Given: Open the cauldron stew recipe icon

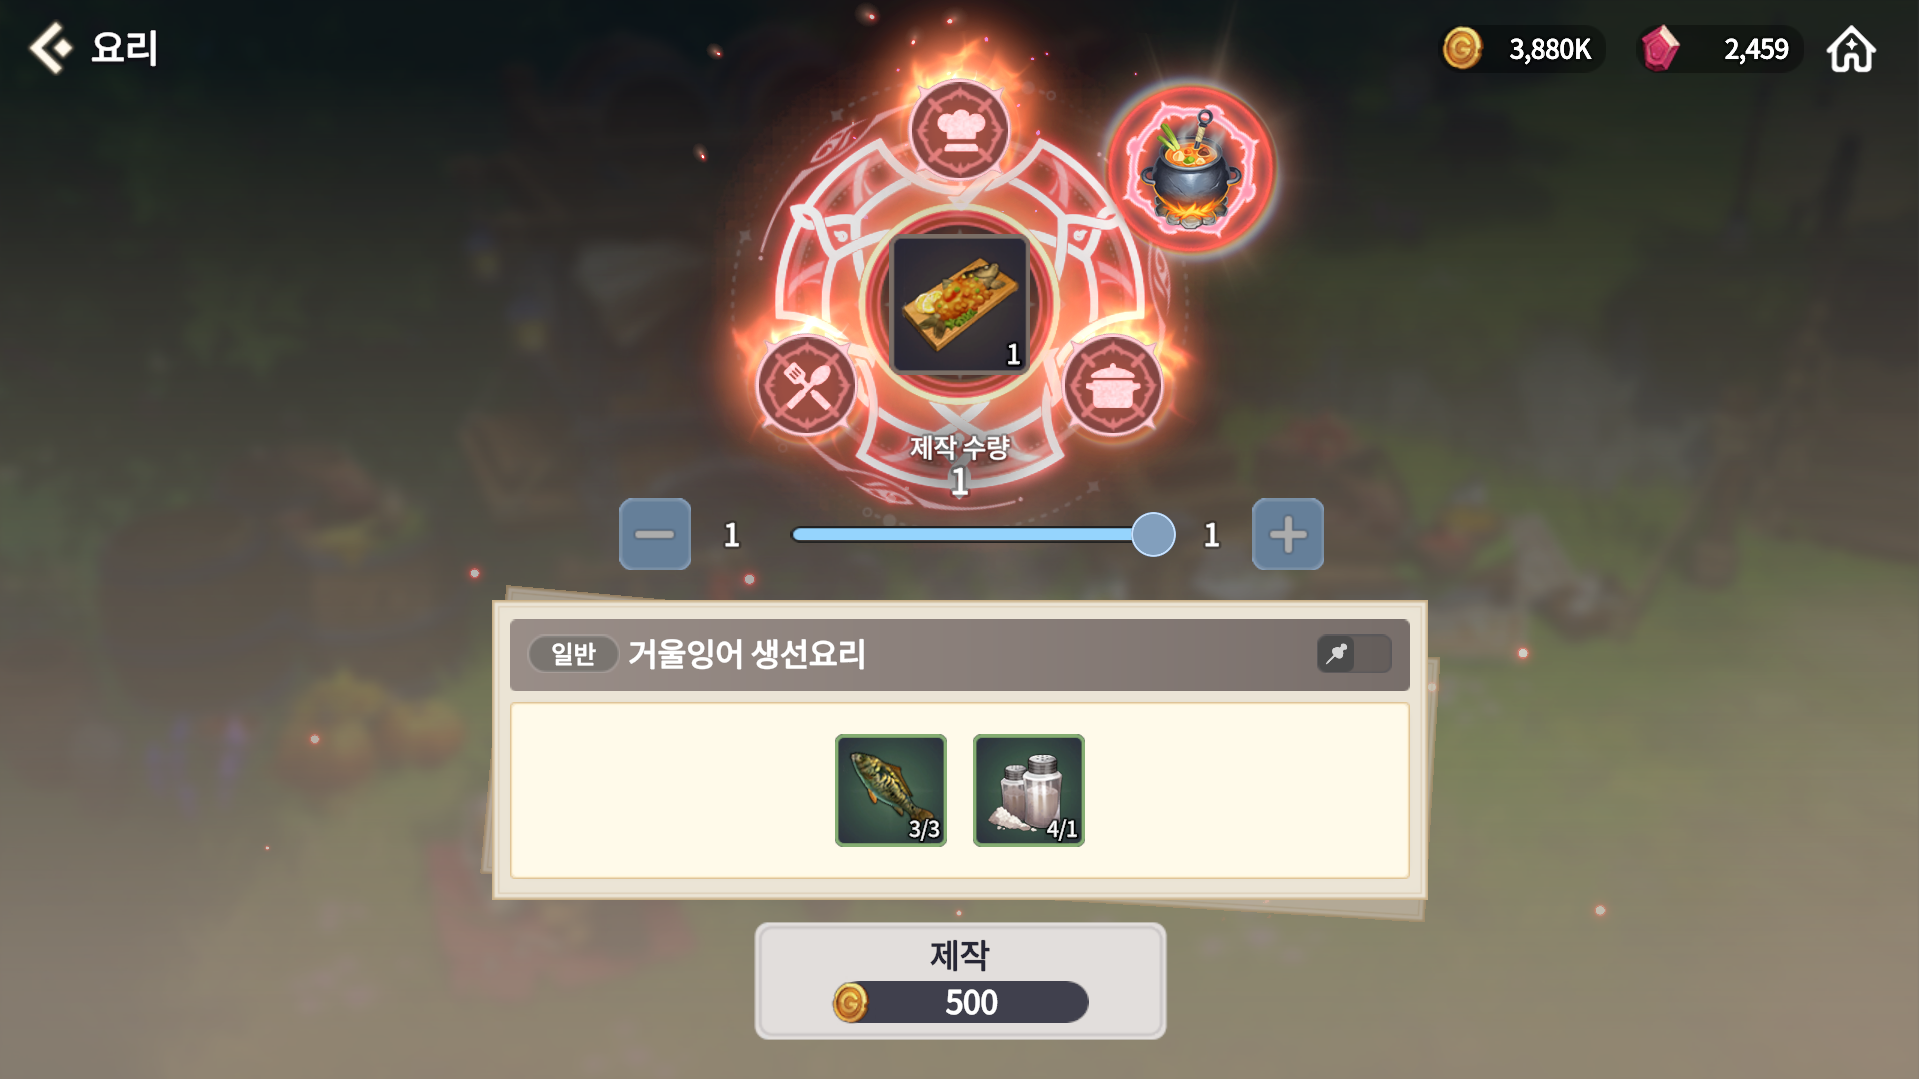Looking at the screenshot, I should click(1190, 168).
